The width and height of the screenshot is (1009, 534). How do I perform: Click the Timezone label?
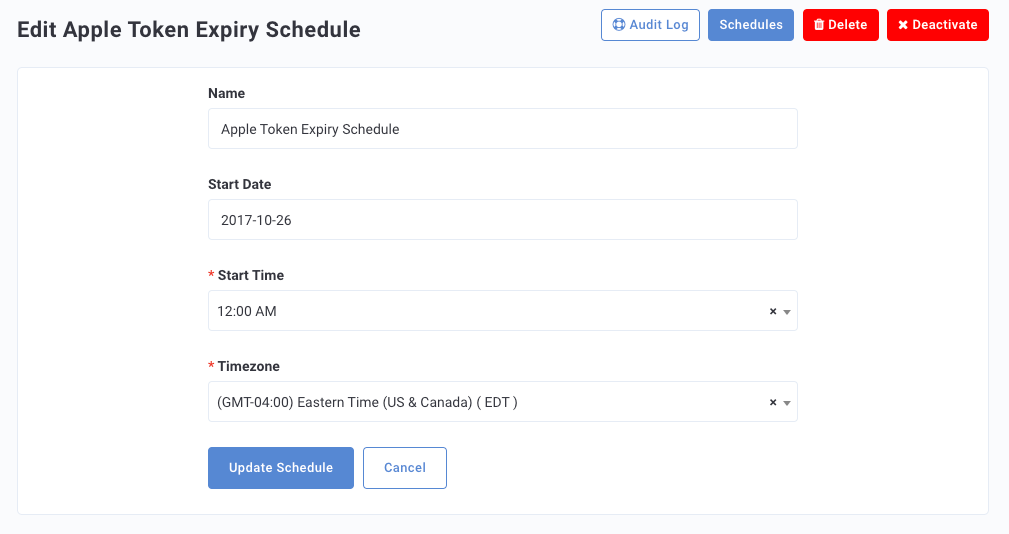click(x=248, y=367)
